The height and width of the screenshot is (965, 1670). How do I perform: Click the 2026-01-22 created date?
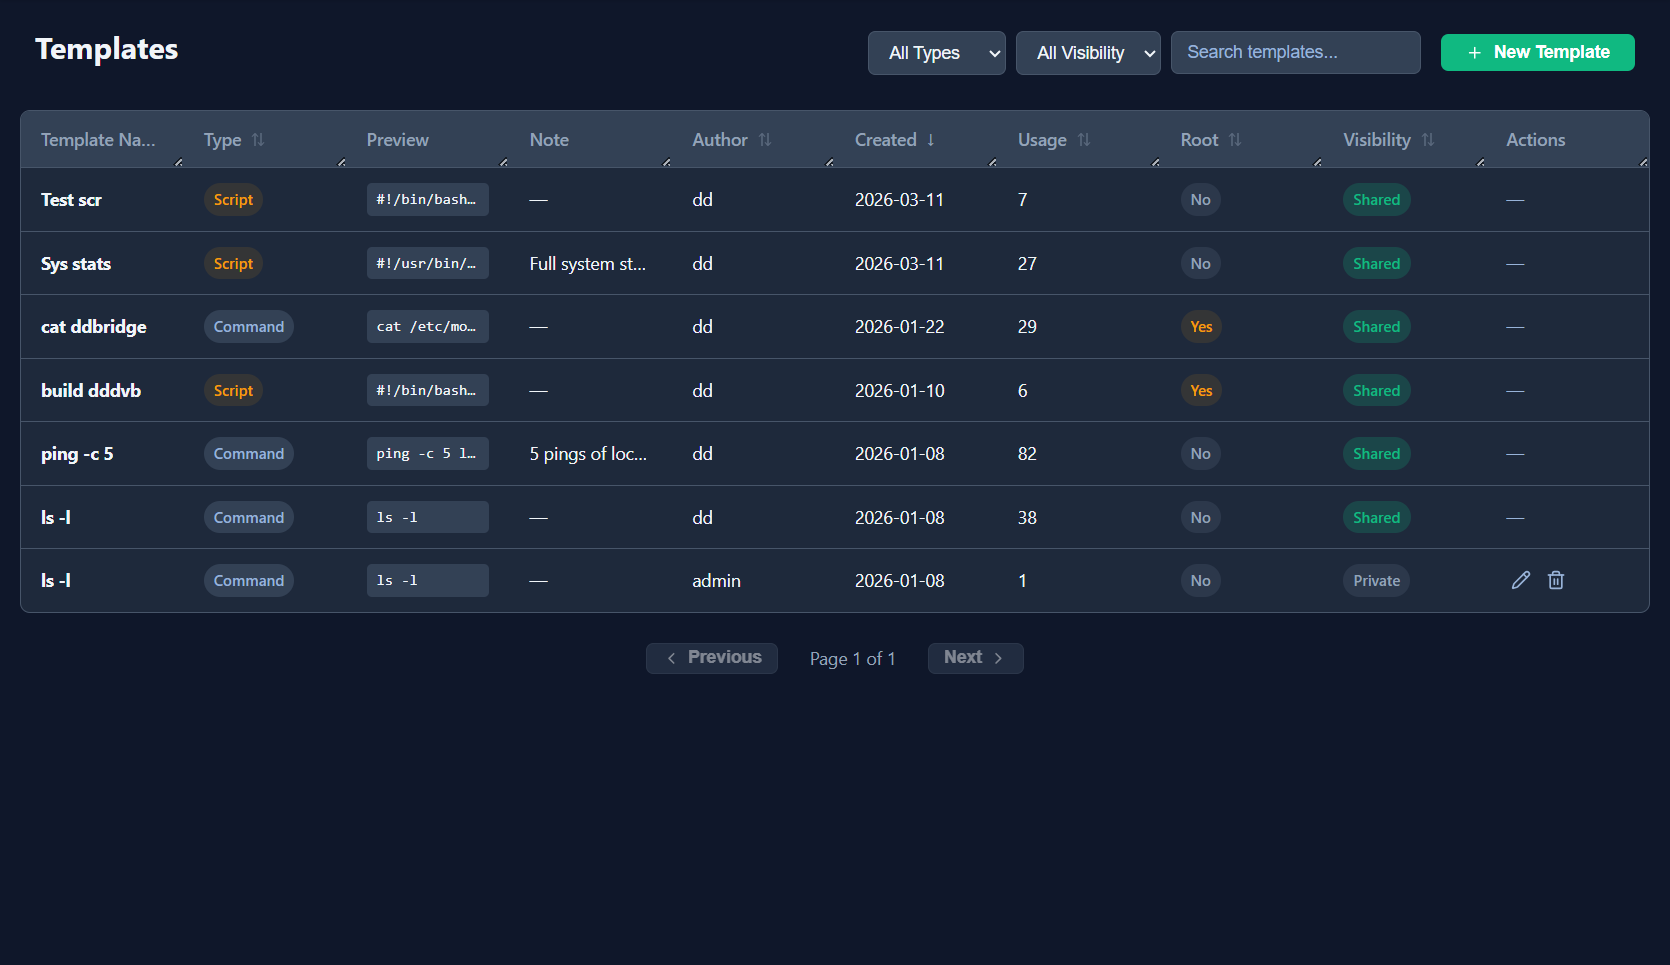pyautogui.click(x=899, y=327)
